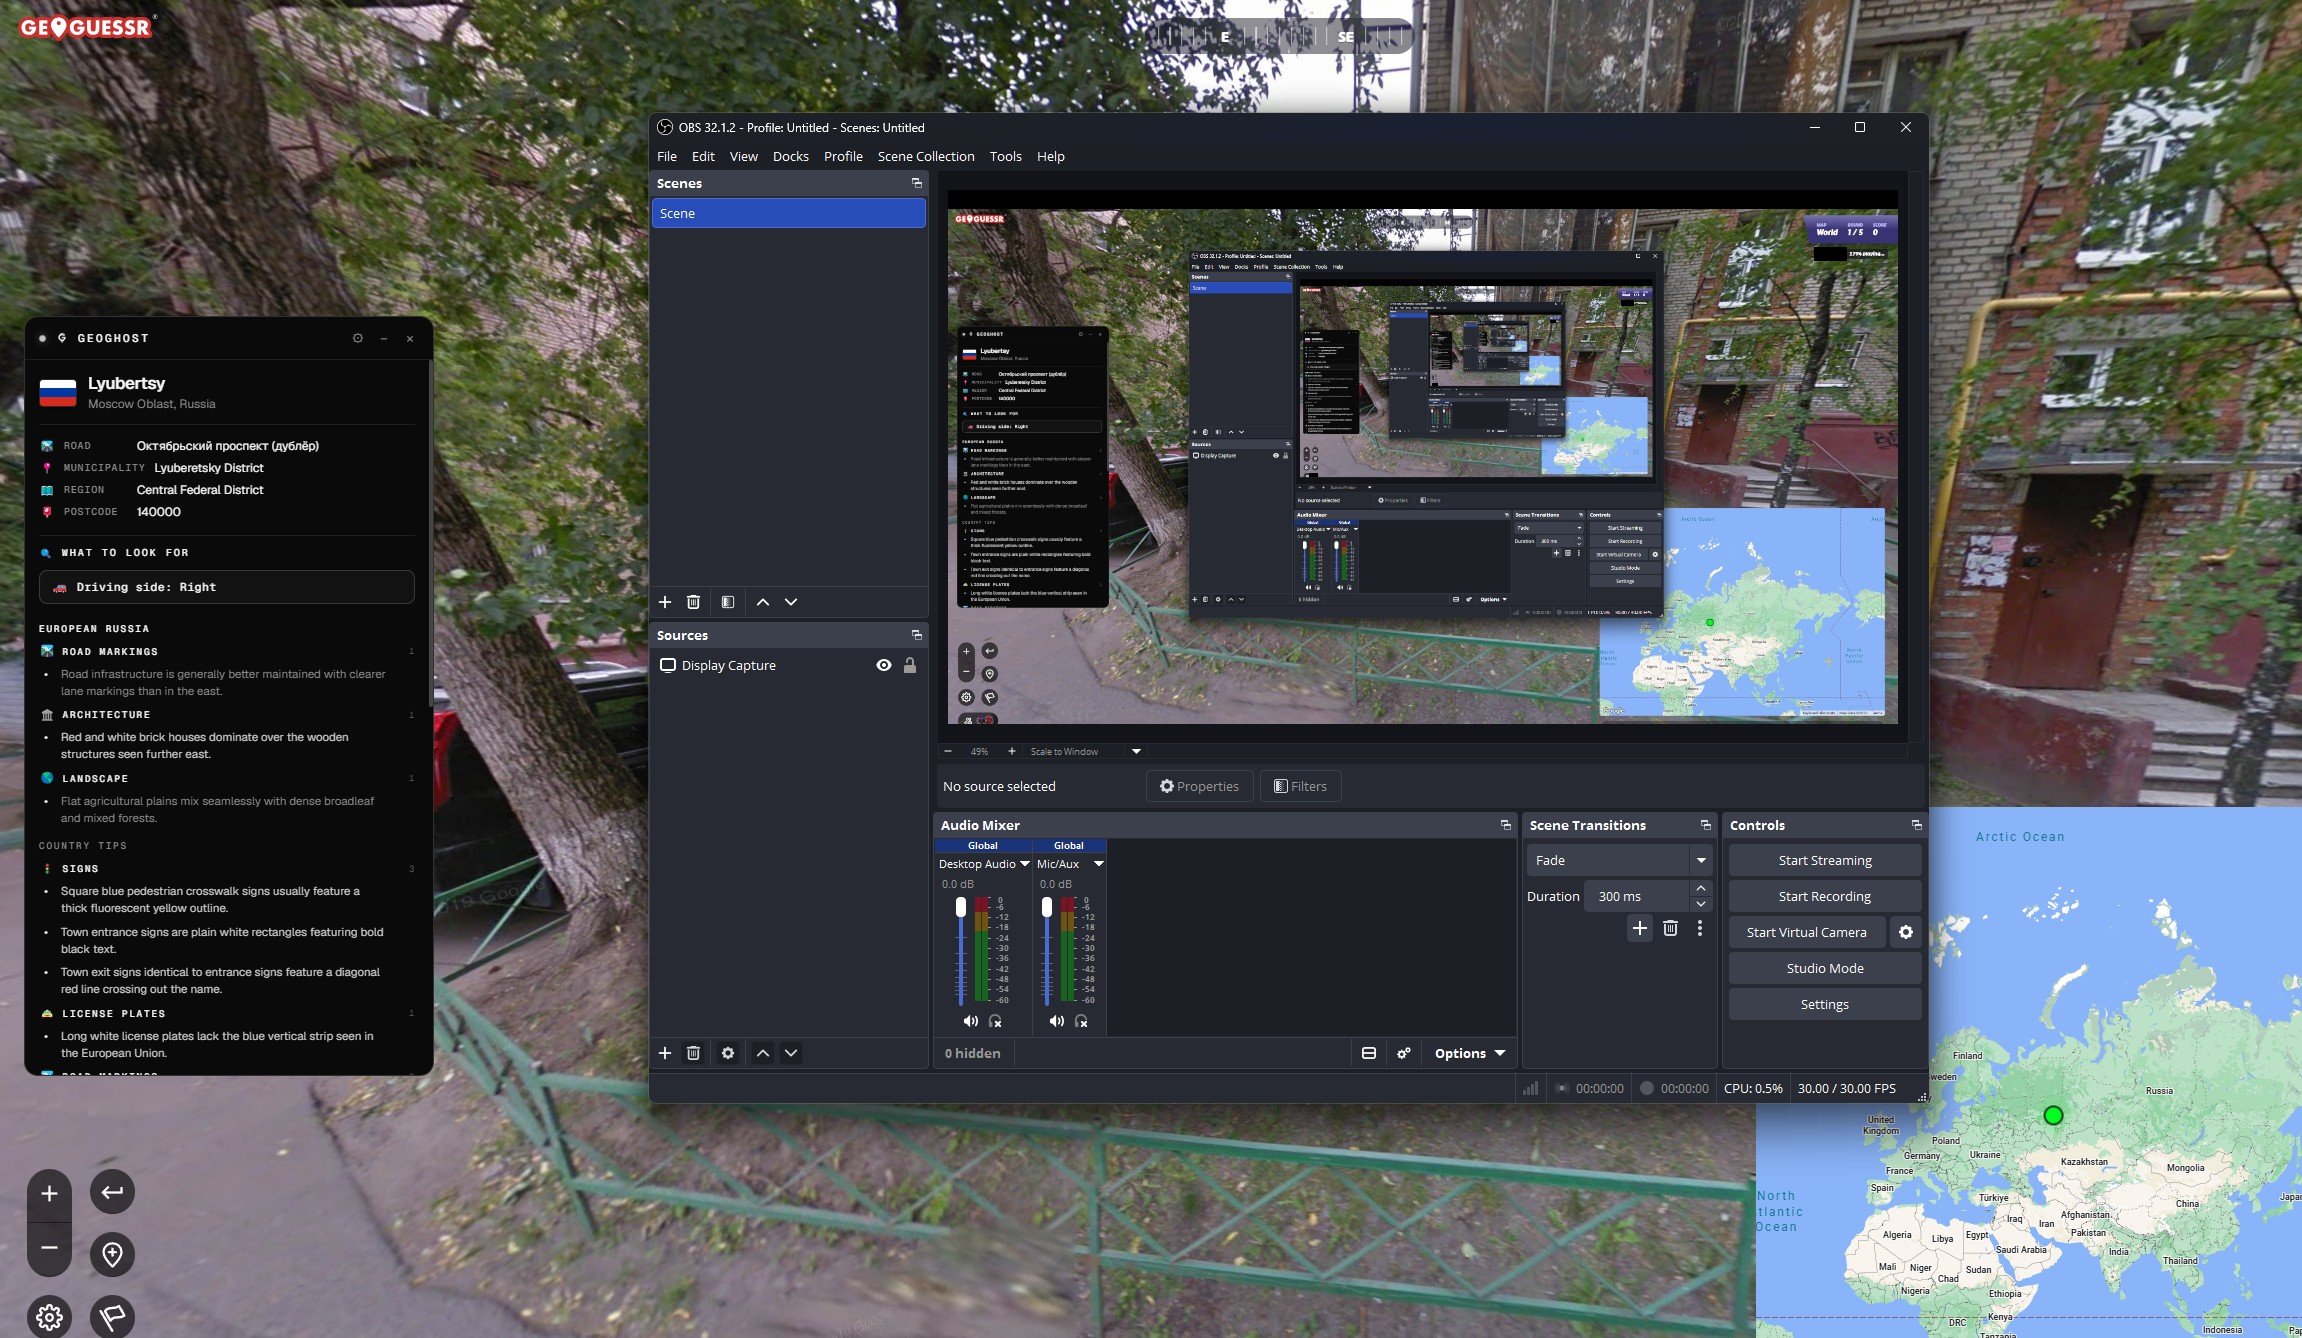Click the source Filters button
Viewport: 2302px width, 1338px height.
tap(1300, 786)
